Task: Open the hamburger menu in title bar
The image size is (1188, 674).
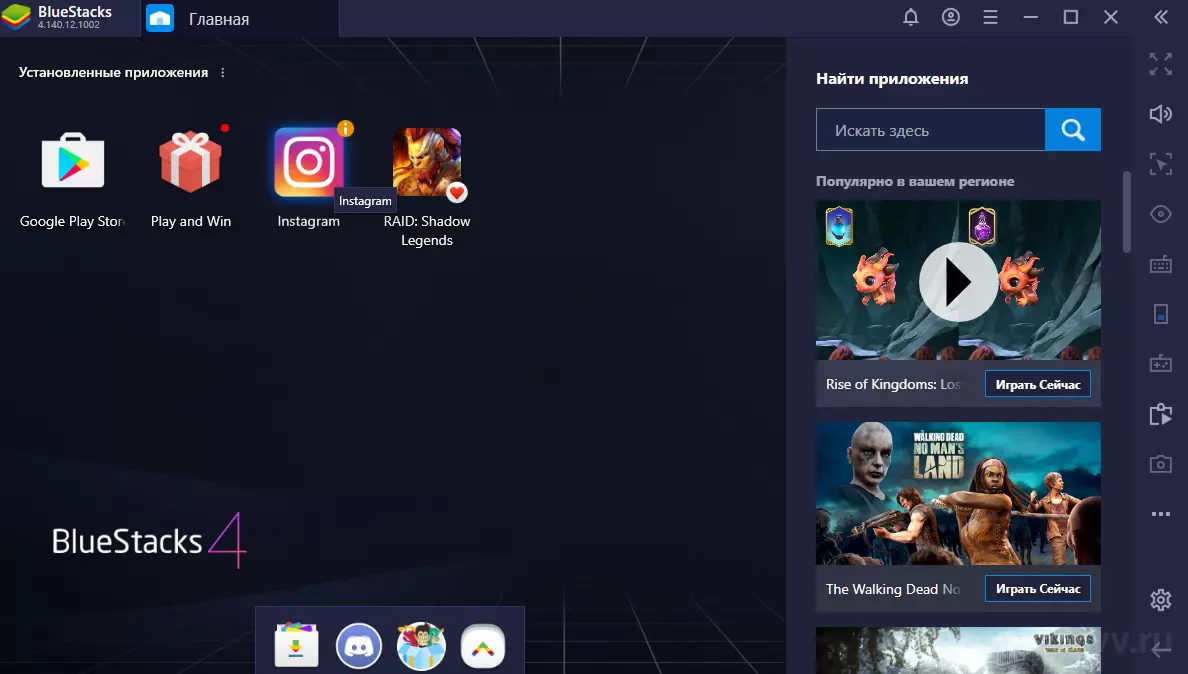Action: pos(990,17)
